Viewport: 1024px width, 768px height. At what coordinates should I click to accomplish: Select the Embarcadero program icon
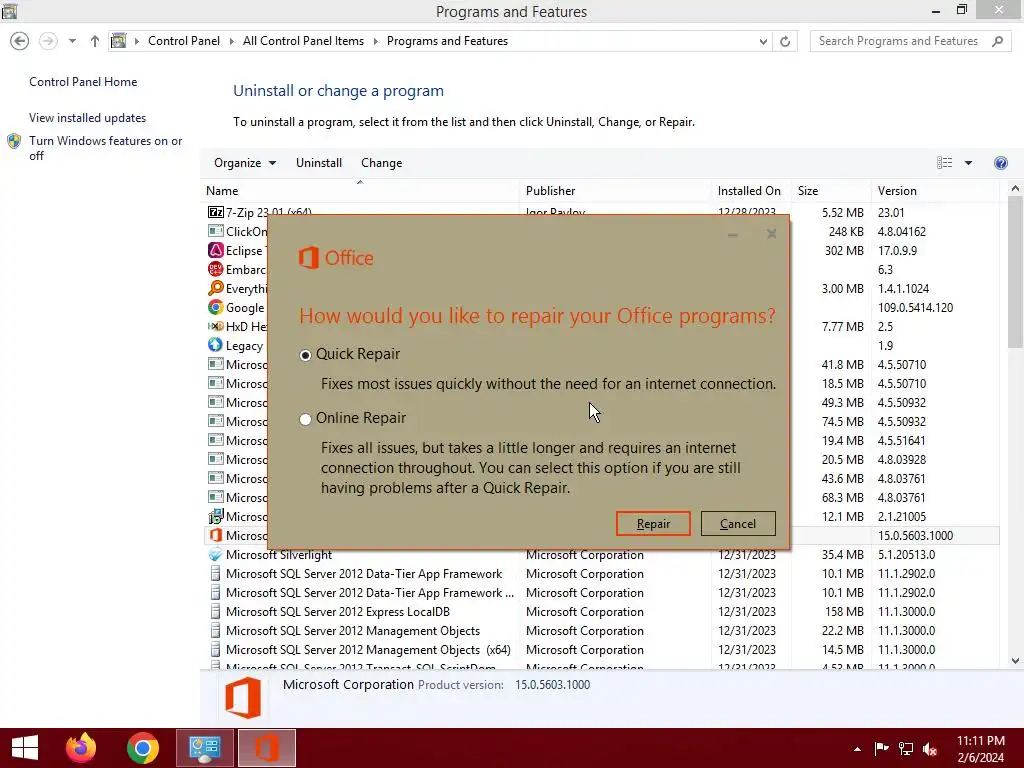tap(216, 269)
